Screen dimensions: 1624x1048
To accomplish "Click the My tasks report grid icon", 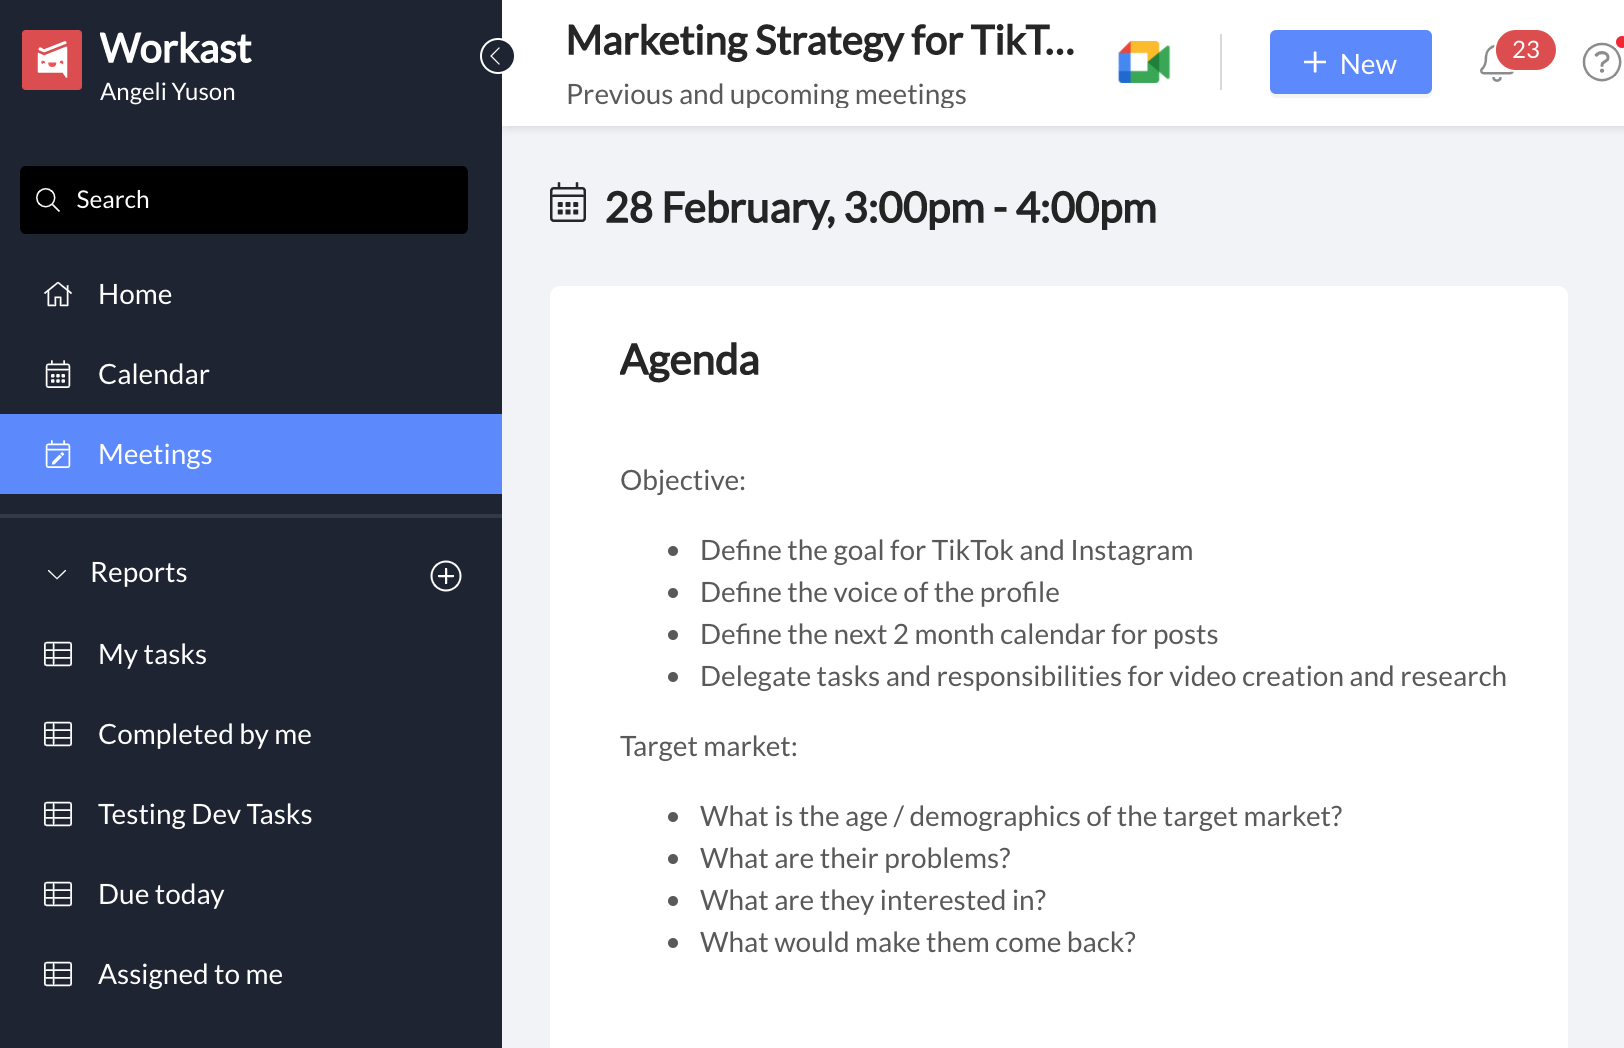I will click(58, 654).
